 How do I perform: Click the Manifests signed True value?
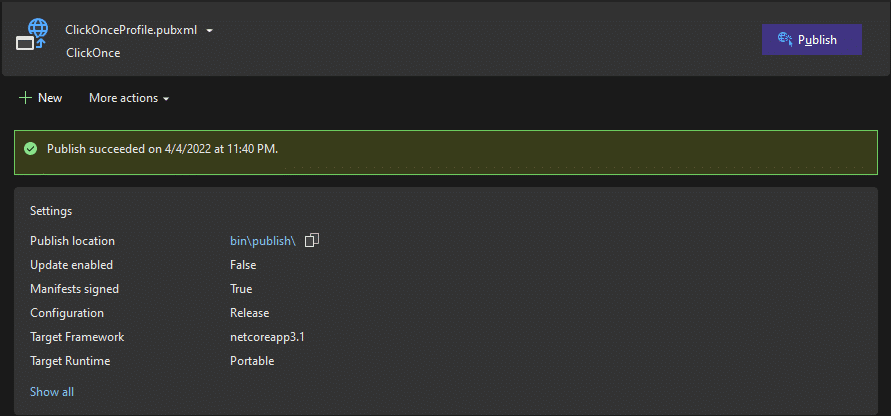click(241, 289)
